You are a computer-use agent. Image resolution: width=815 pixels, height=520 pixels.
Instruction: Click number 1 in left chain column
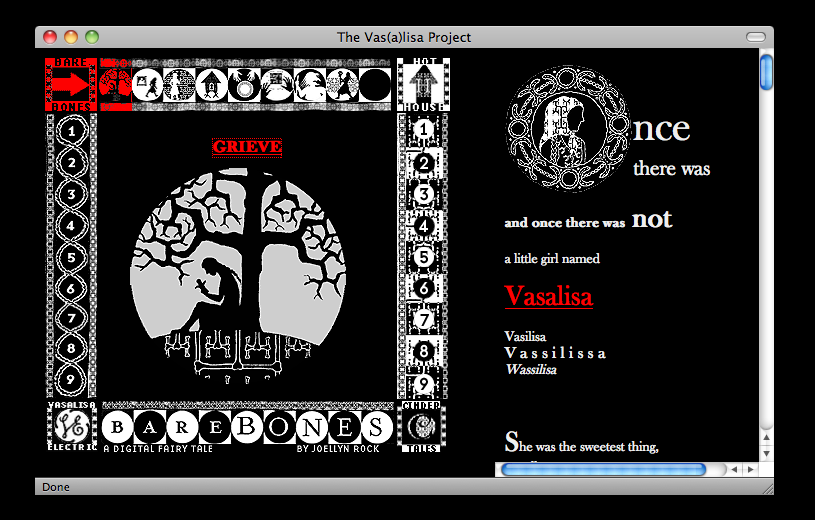(x=71, y=131)
